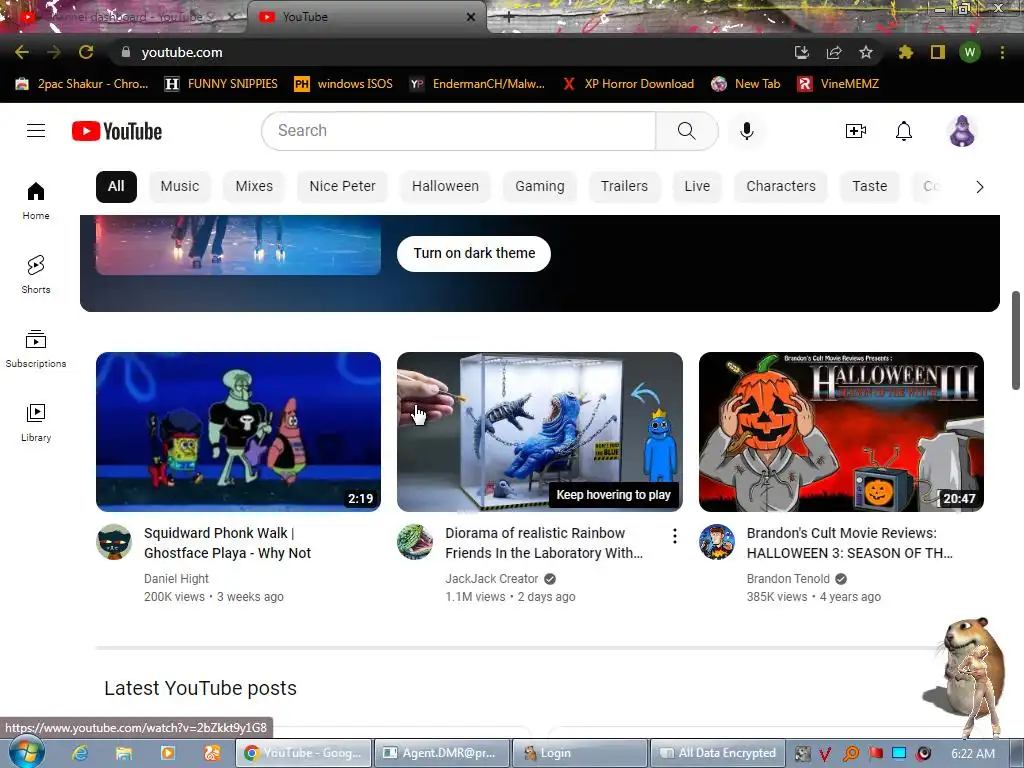Open Squidward Phonk Walk video title
Screen dimensions: 1024x768
pos(227,543)
